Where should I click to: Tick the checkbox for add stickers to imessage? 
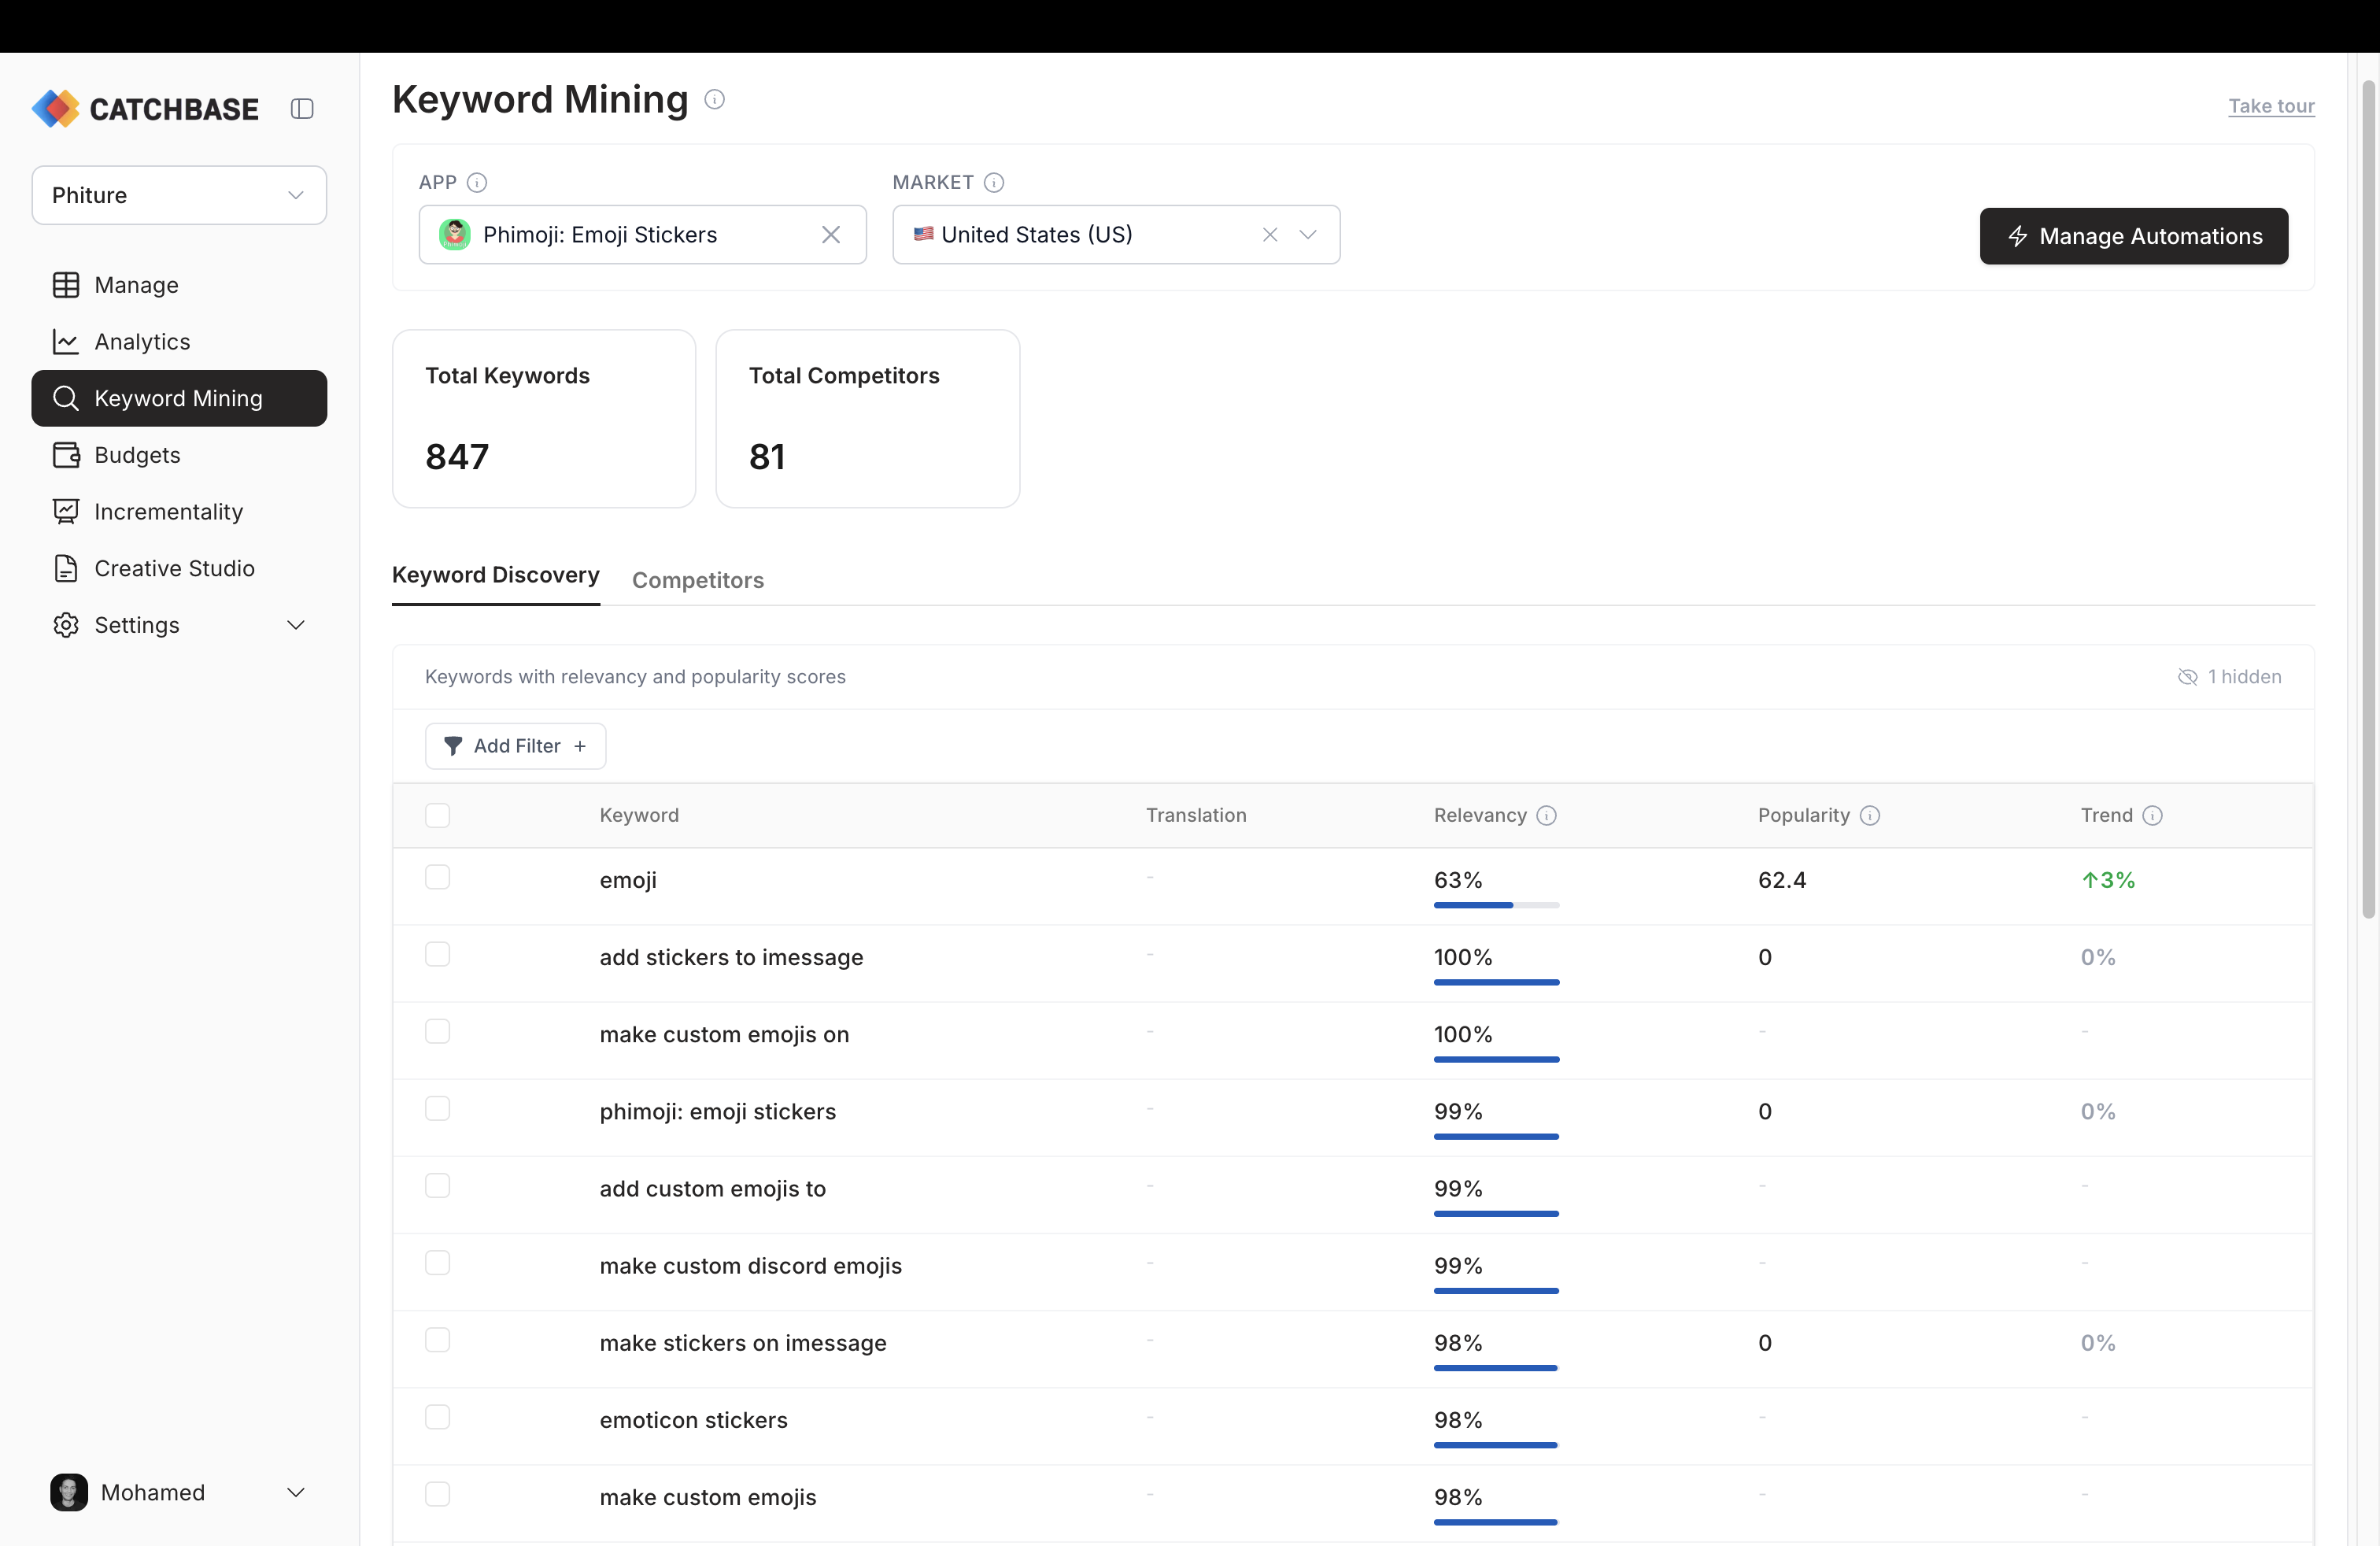point(437,954)
